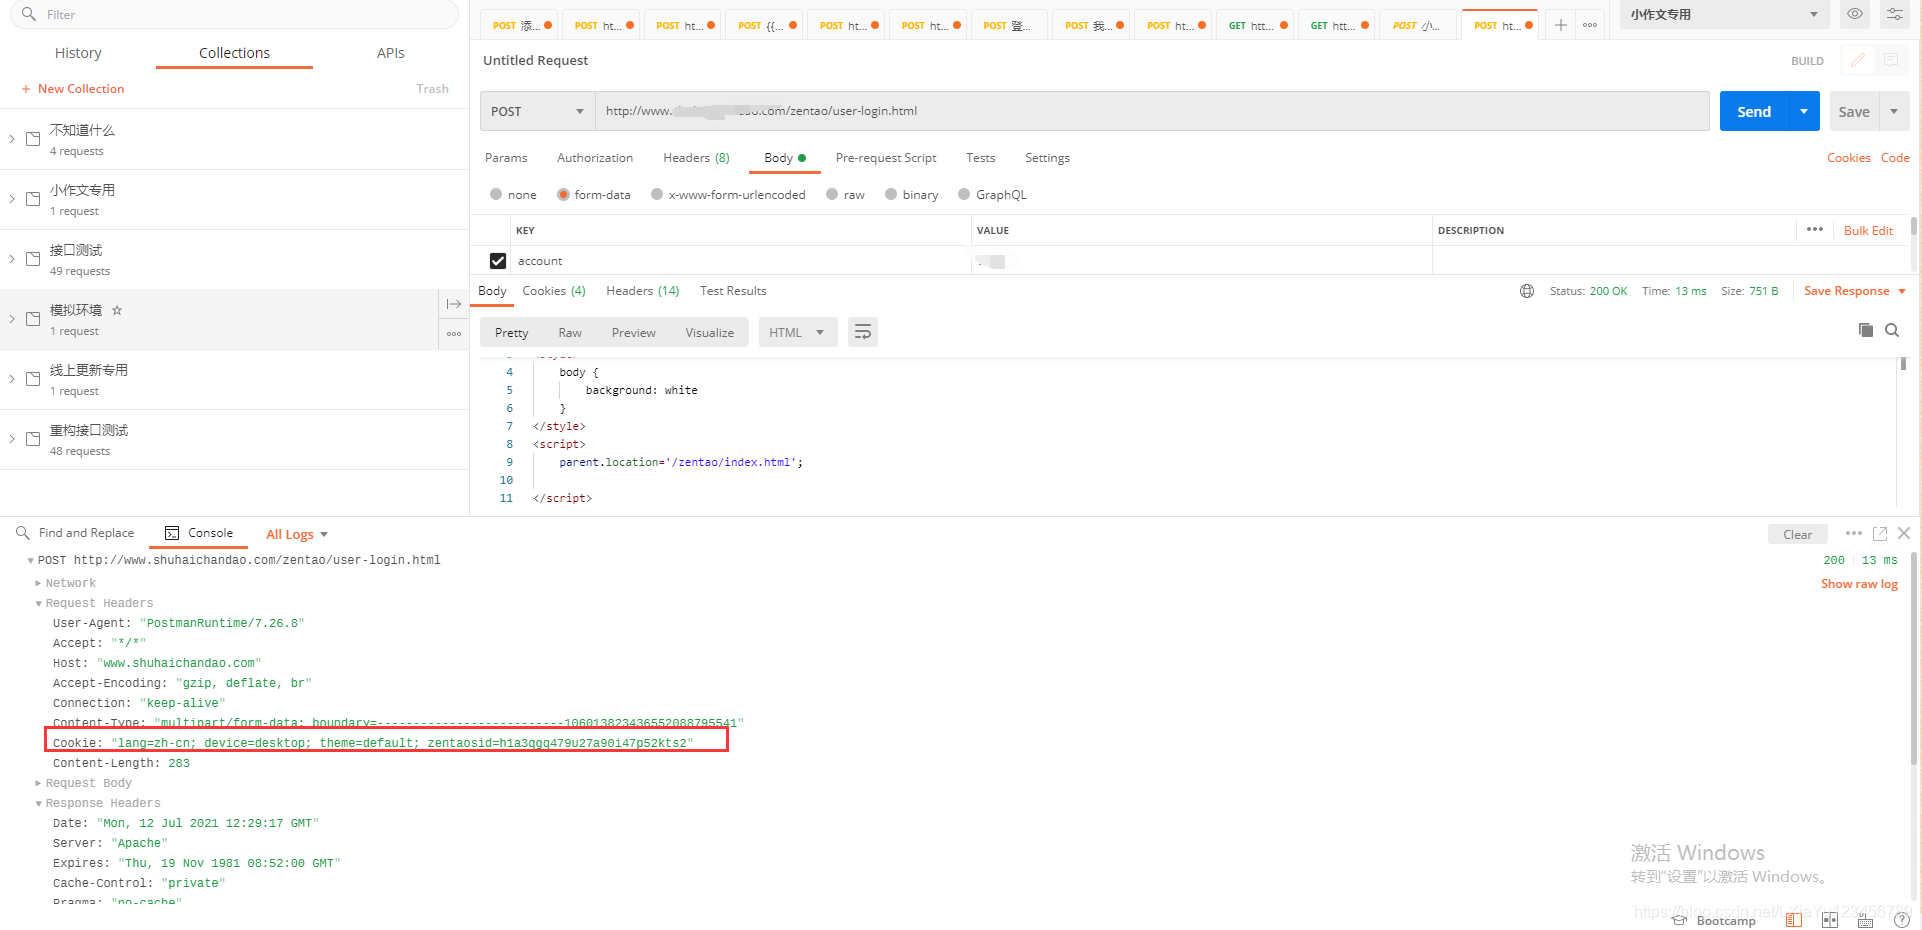
Task: Open the Headers (8) request tab
Action: tap(696, 158)
